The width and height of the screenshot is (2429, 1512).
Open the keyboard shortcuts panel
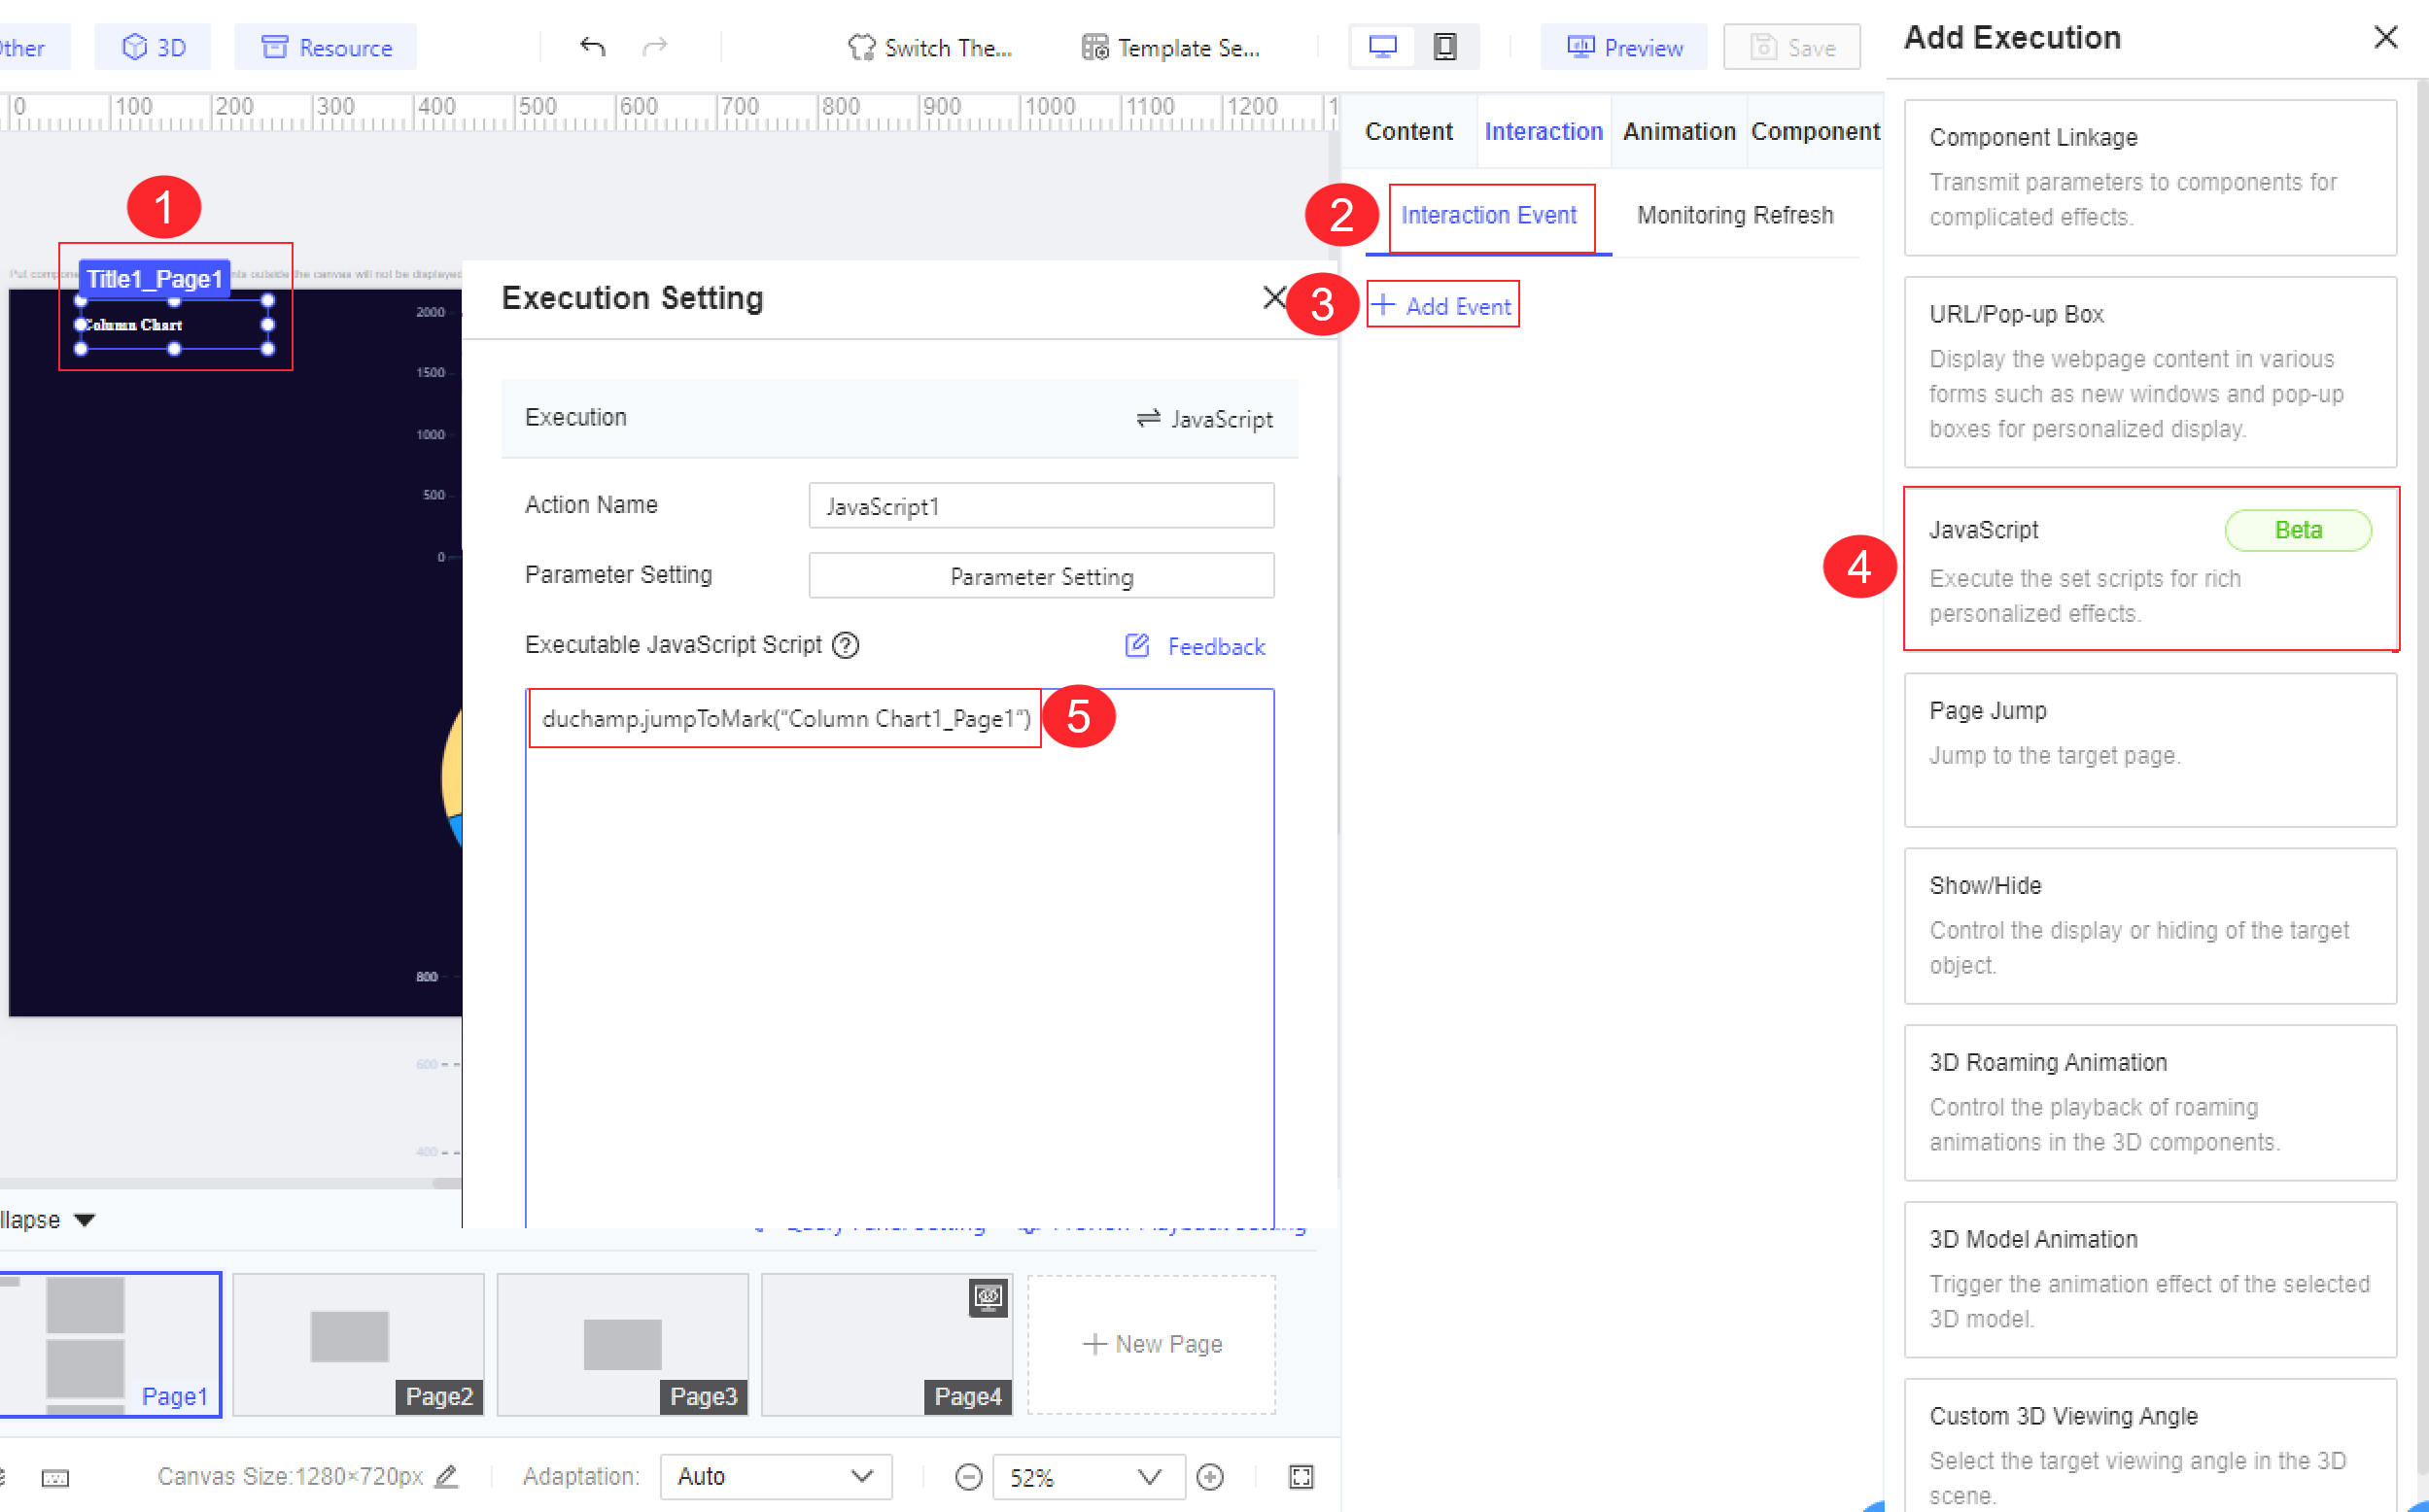(x=57, y=1478)
